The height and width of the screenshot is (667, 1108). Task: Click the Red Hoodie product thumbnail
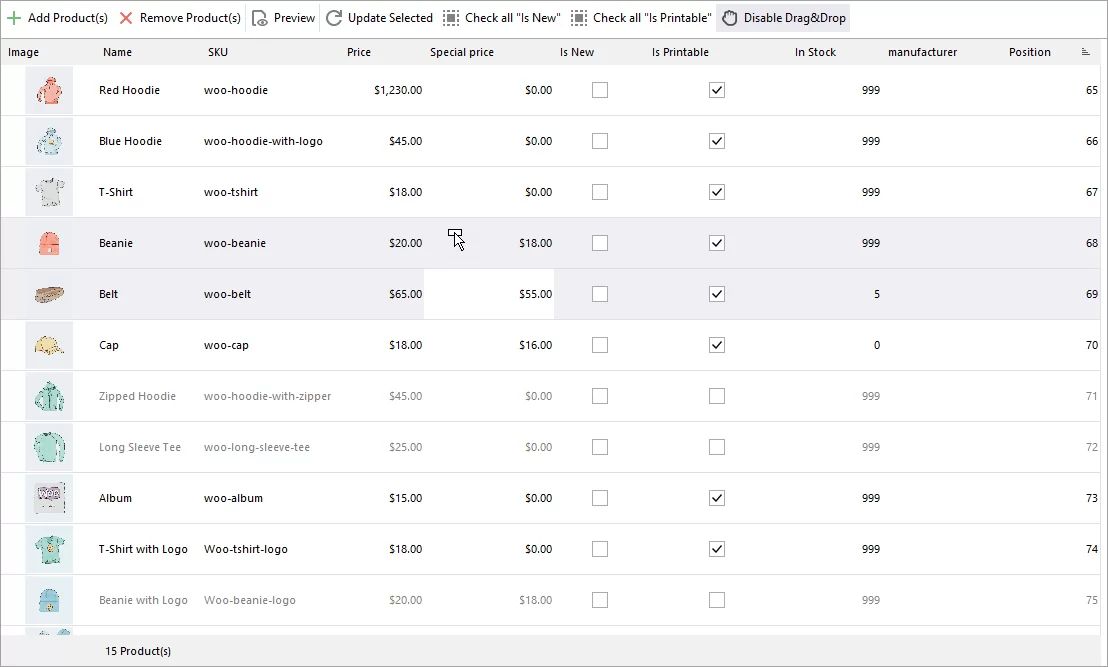(x=48, y=90)
